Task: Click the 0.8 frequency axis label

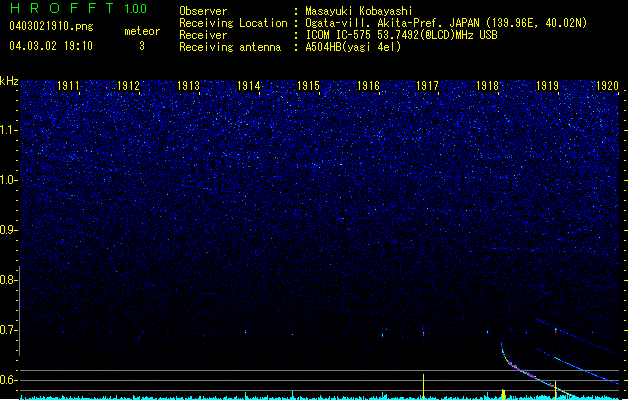Action: [8, 280]
